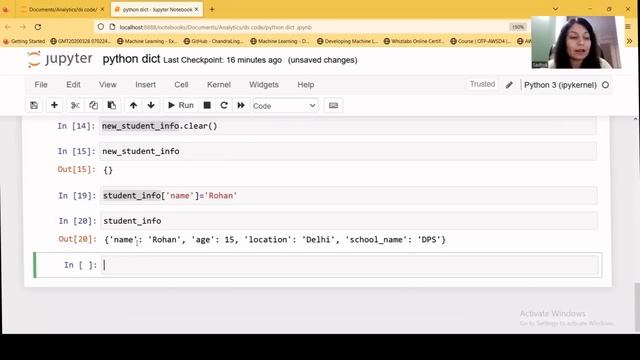640x360 pixels.
Task: Open the Firefox application hamburger menu
Action: point(628,27)
